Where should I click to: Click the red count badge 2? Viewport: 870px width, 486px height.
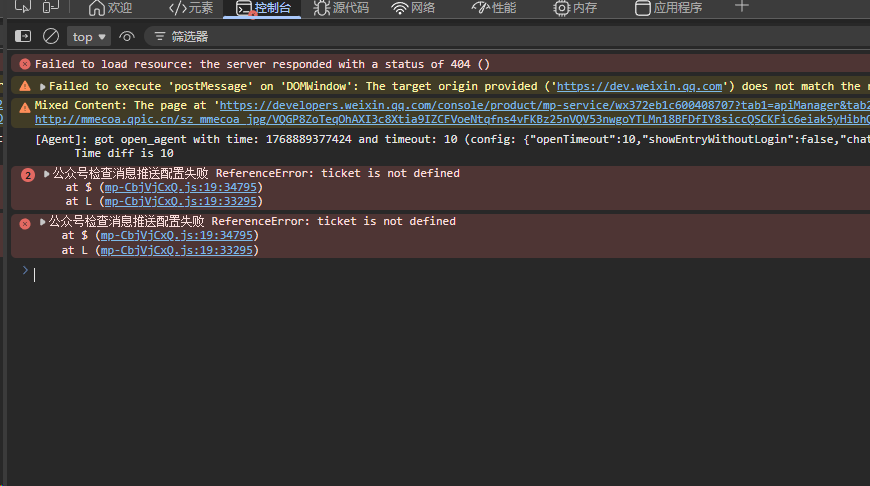[28, 175]
